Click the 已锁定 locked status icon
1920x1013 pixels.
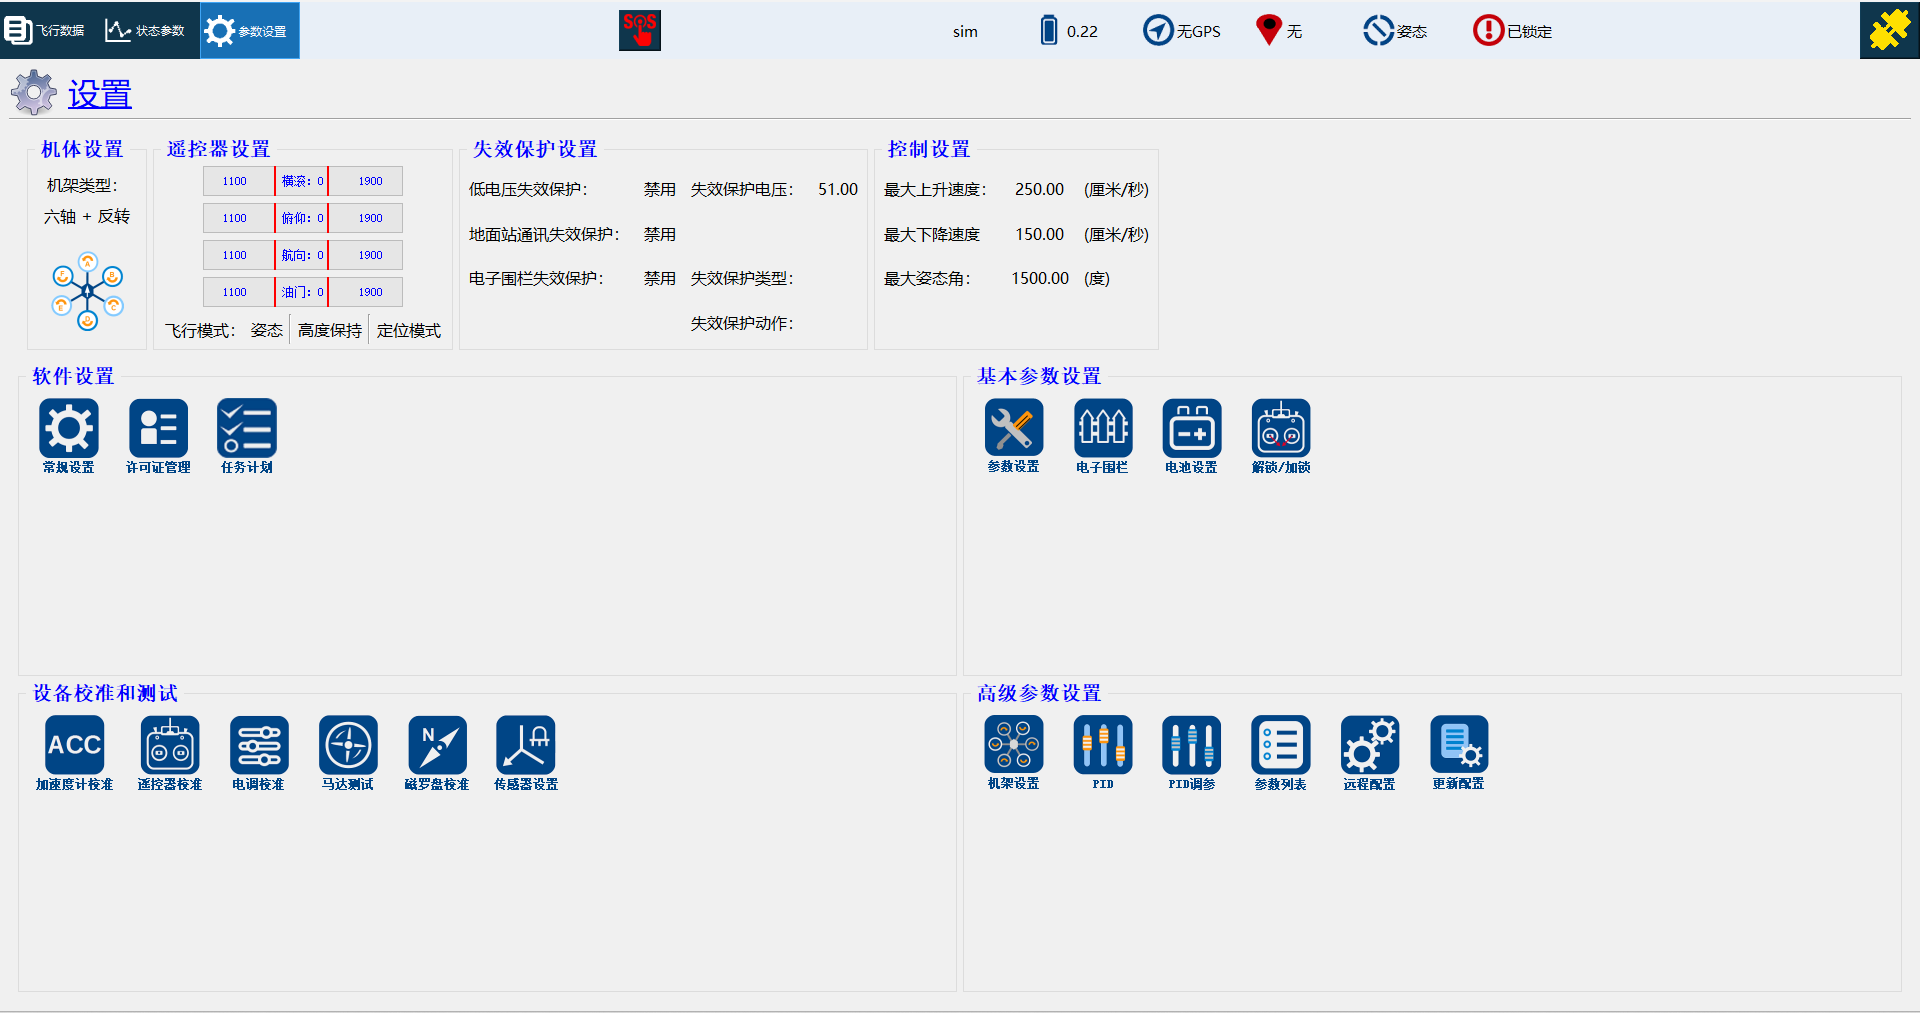point(1488,30)
